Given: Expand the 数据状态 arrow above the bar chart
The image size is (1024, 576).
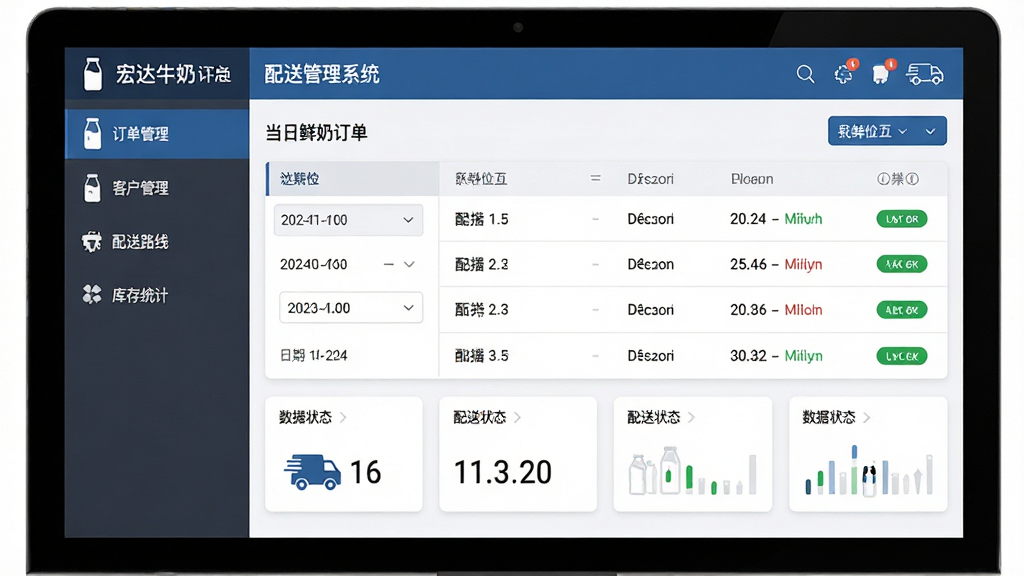Looking at the screenshot, I should [867, 417].
